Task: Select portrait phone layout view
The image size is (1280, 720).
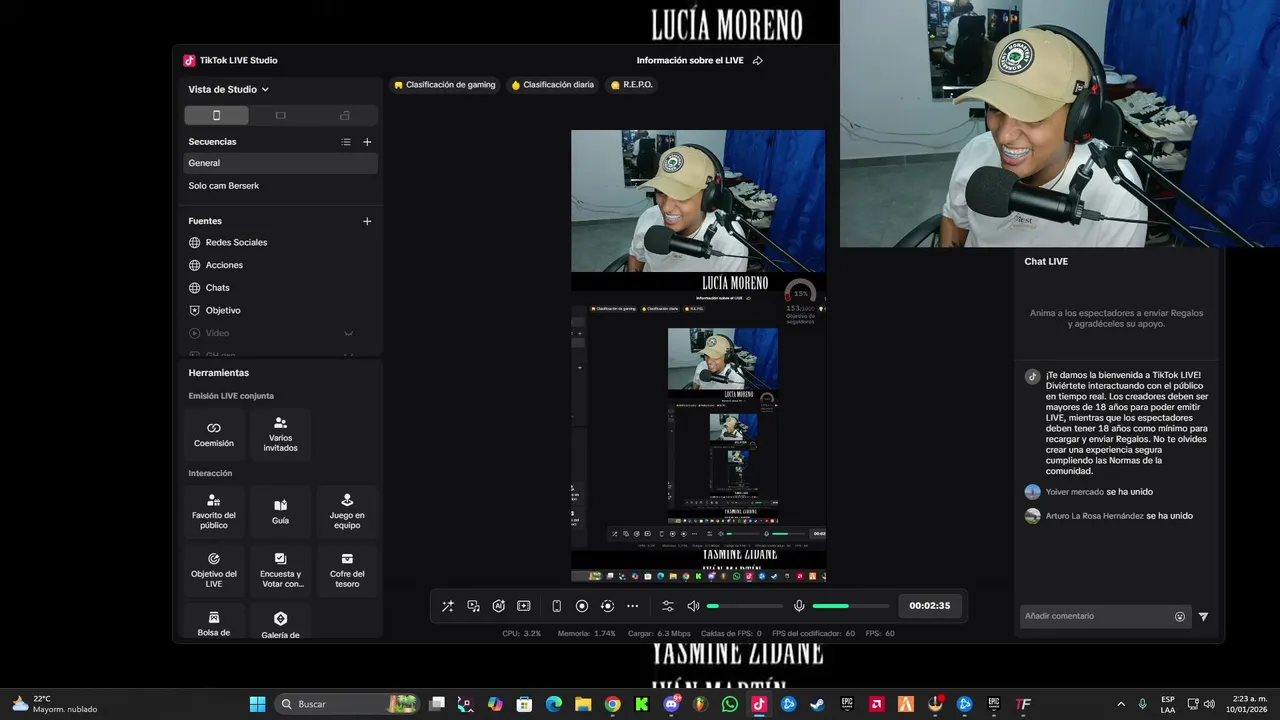Action: 216,115
